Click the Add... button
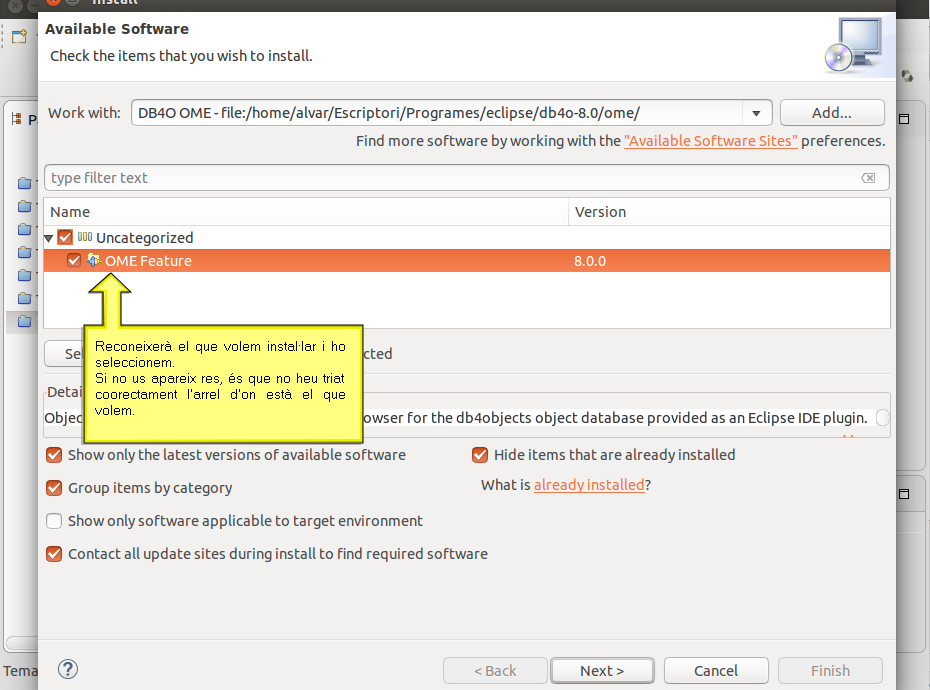 [x=832, y=113]
